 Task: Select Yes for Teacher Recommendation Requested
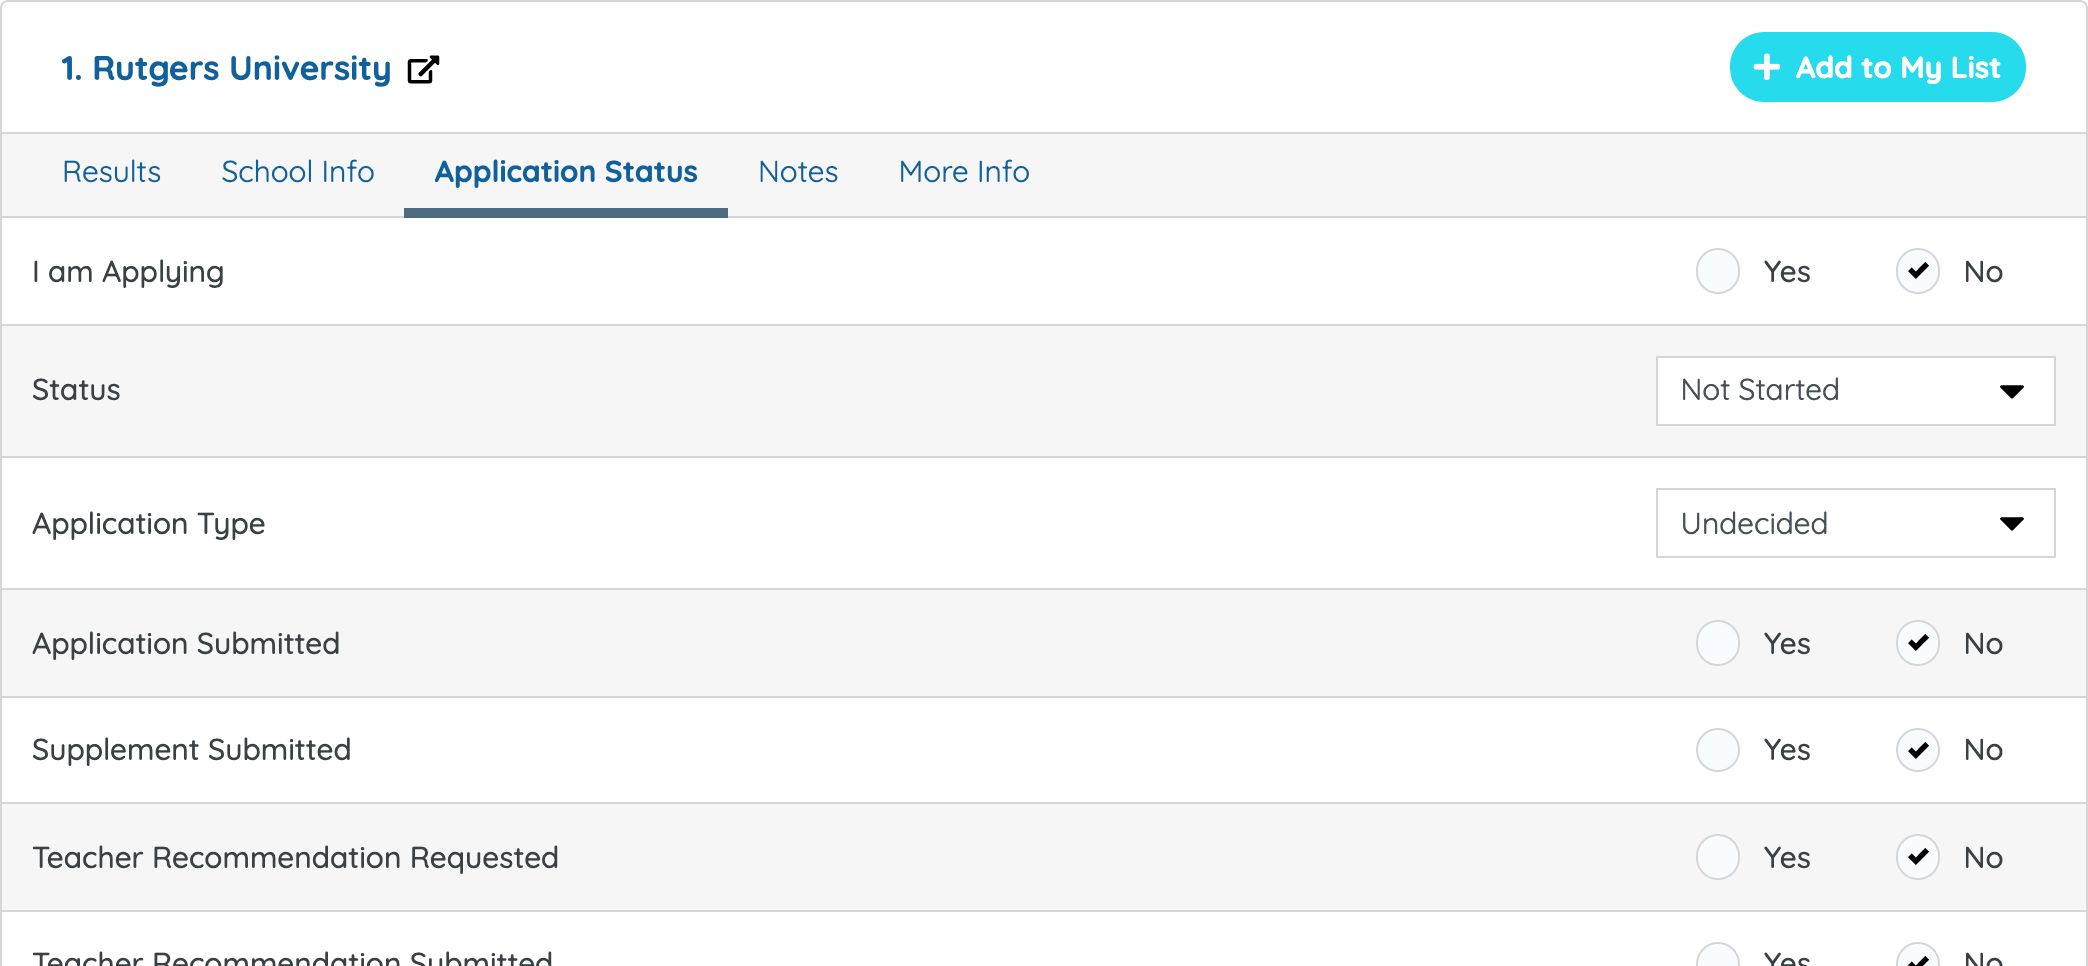(x=1717, y=857)
